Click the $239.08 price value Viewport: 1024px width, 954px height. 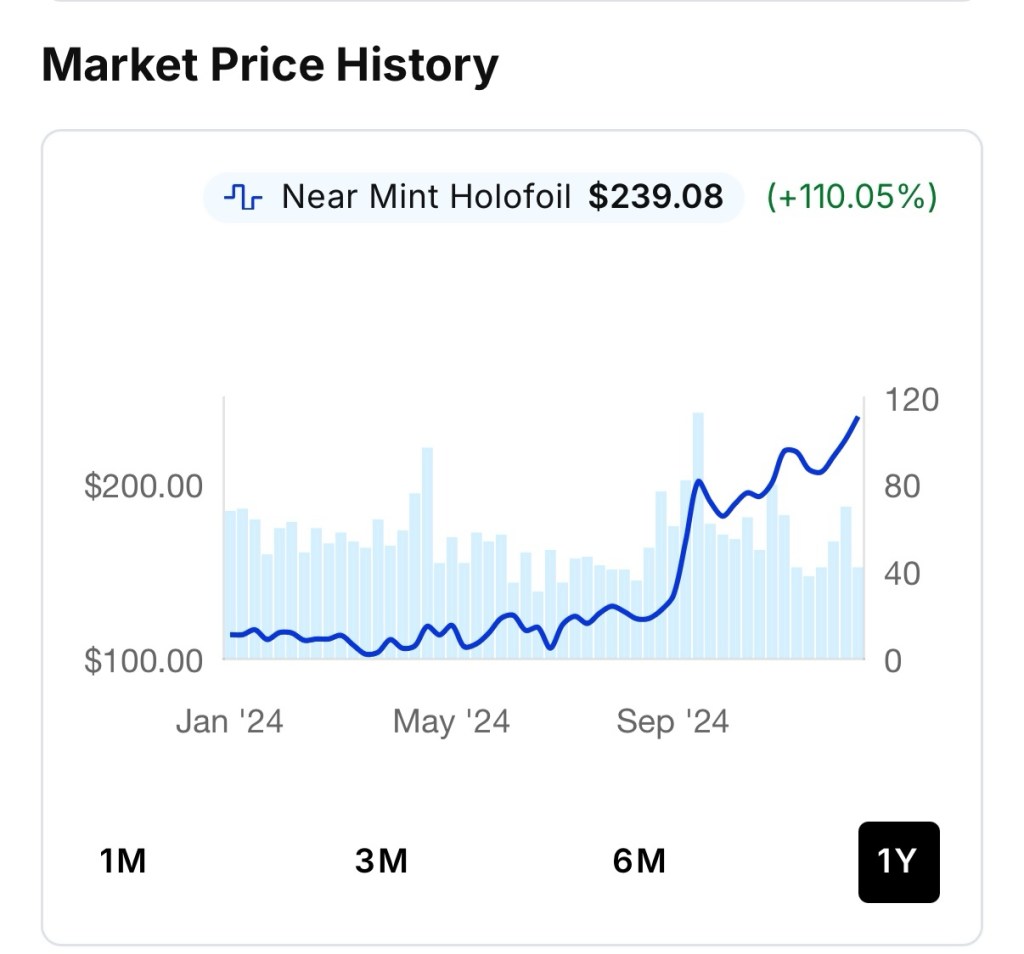(x=655, y=197)
